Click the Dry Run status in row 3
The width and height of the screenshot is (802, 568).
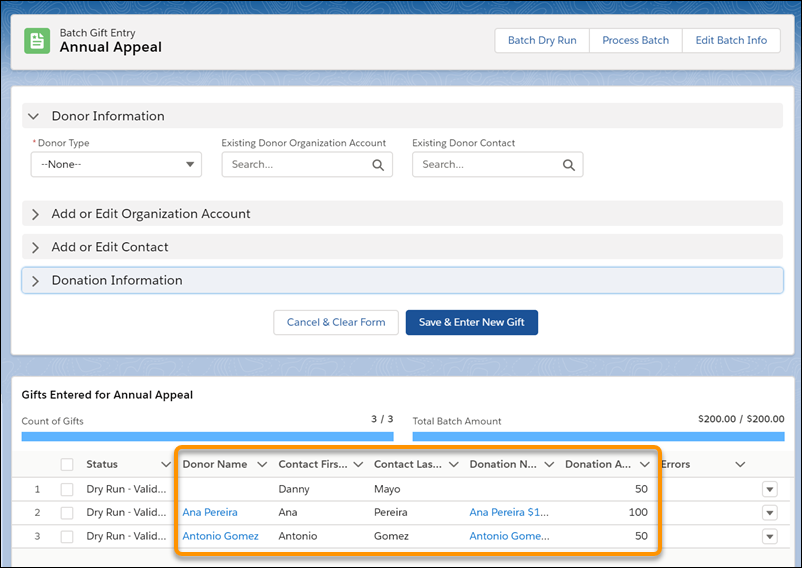126,536
